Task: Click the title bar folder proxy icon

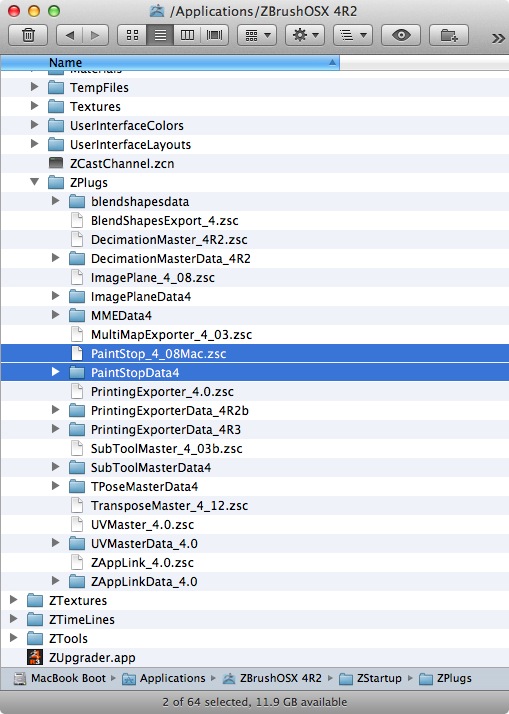Action: 157,11
